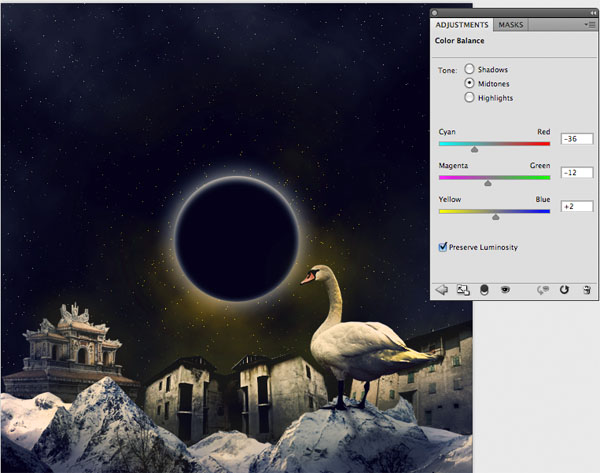Screen dimensions: 600x473
Task: Reset Color Balance to defaults icon
Action: (564, 290)
